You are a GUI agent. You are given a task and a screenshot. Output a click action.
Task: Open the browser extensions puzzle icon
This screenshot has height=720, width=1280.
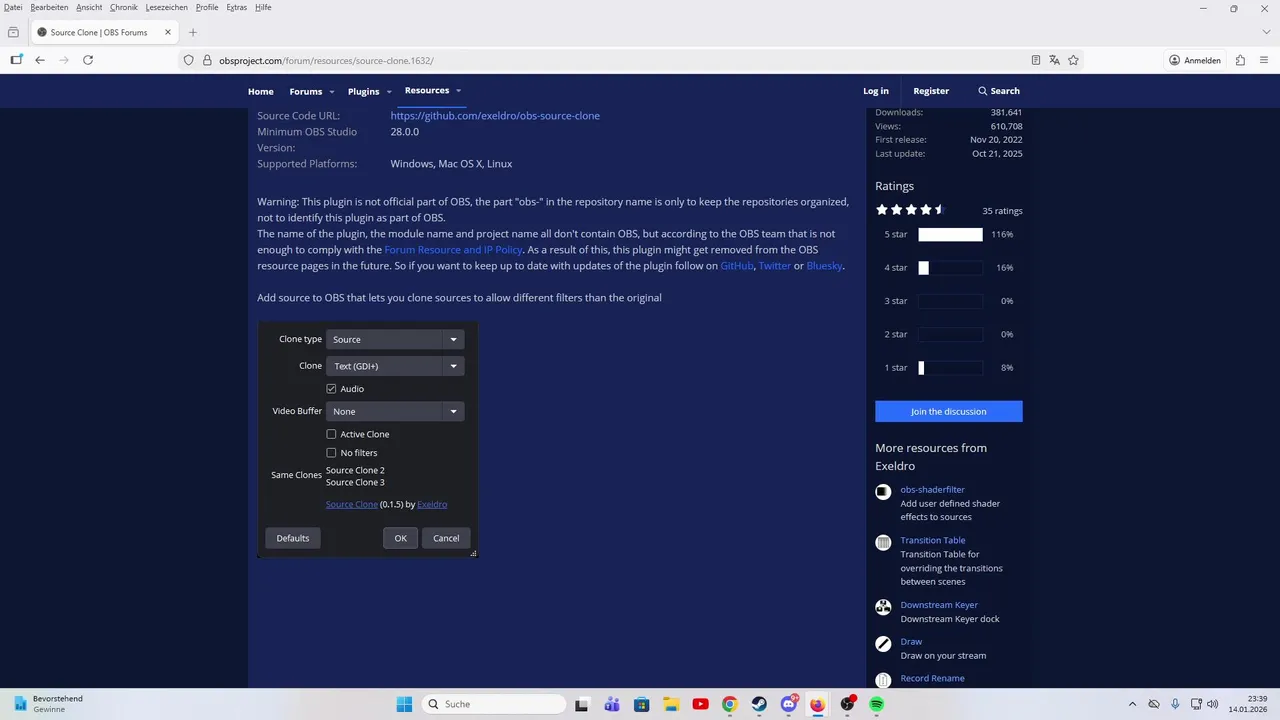[1240, 60]
